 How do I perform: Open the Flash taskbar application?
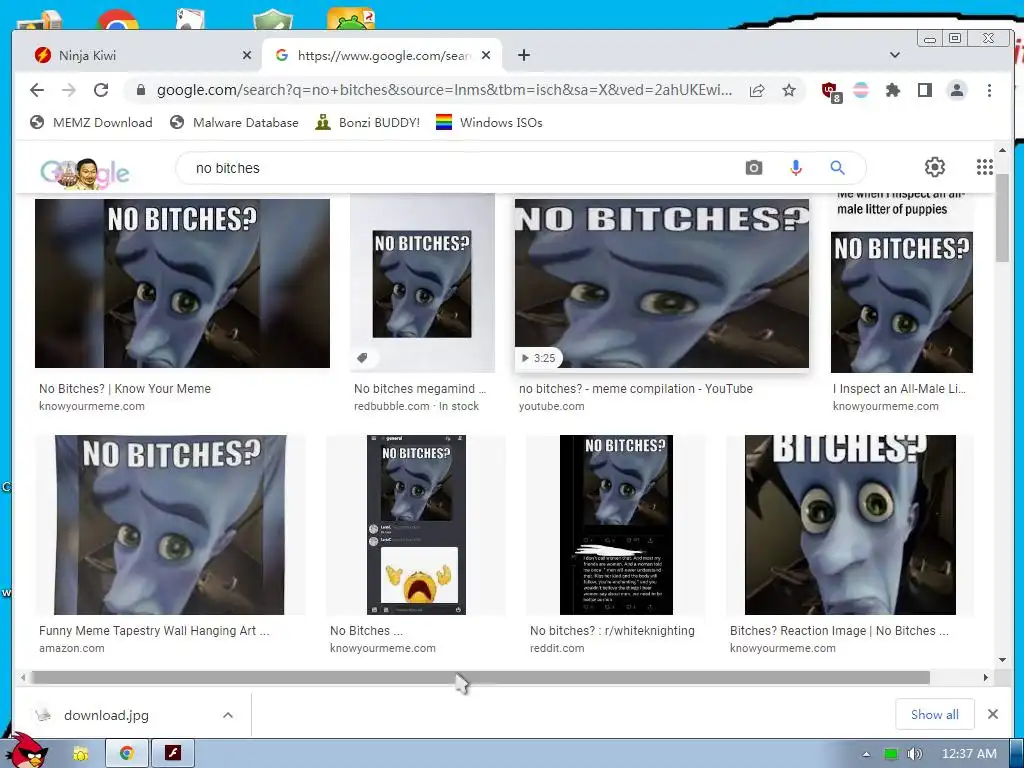173,753
